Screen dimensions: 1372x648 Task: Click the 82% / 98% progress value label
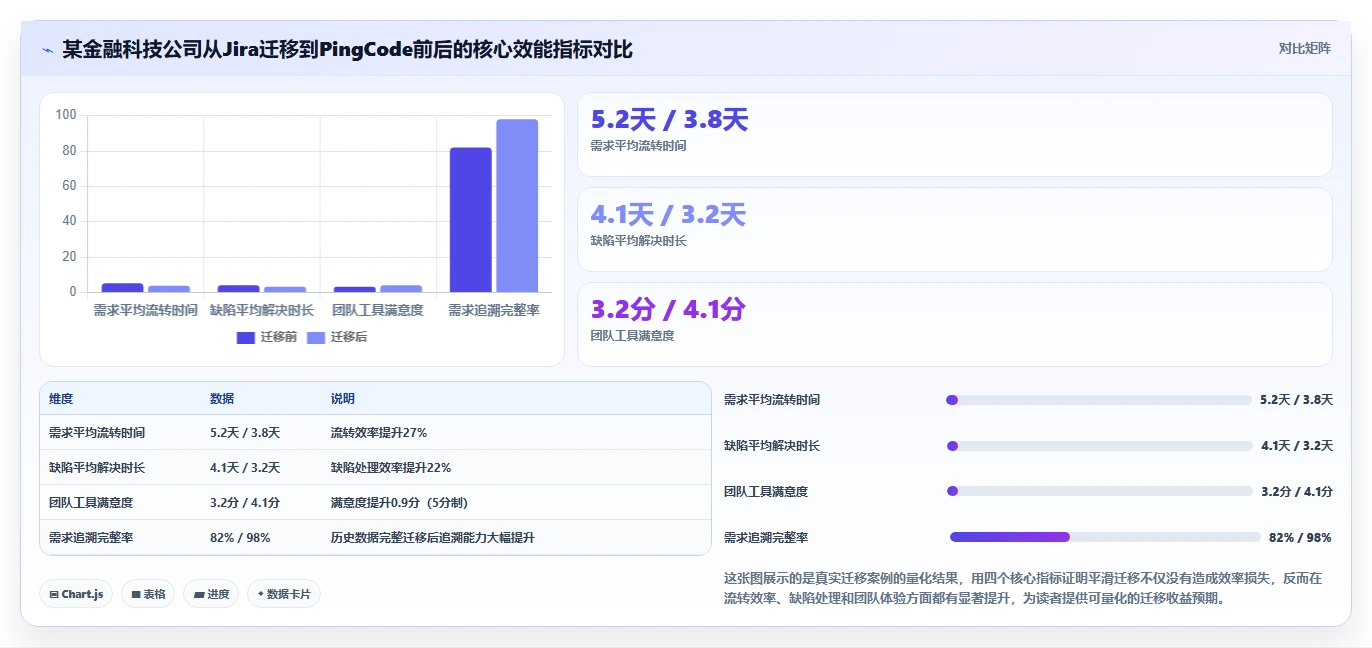pyautogui.click(x=1300, y=537)
